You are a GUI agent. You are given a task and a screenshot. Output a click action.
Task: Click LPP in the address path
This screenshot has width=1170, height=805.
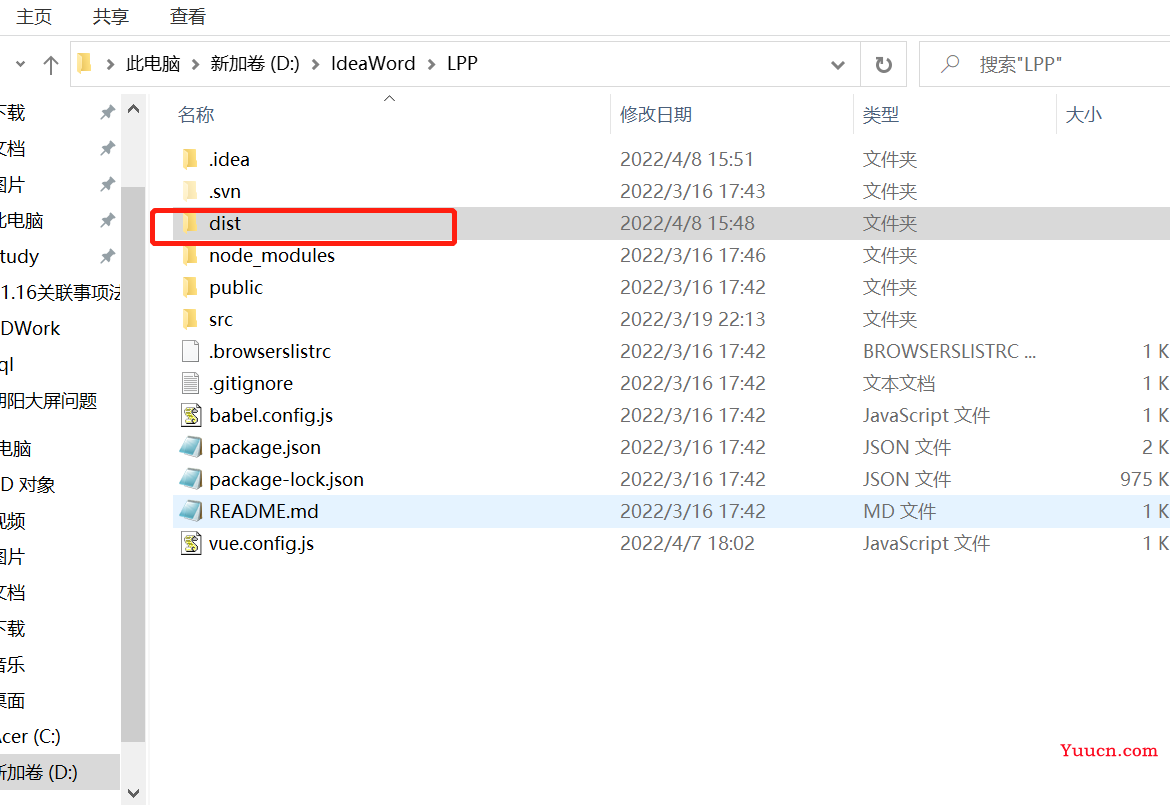462,63
